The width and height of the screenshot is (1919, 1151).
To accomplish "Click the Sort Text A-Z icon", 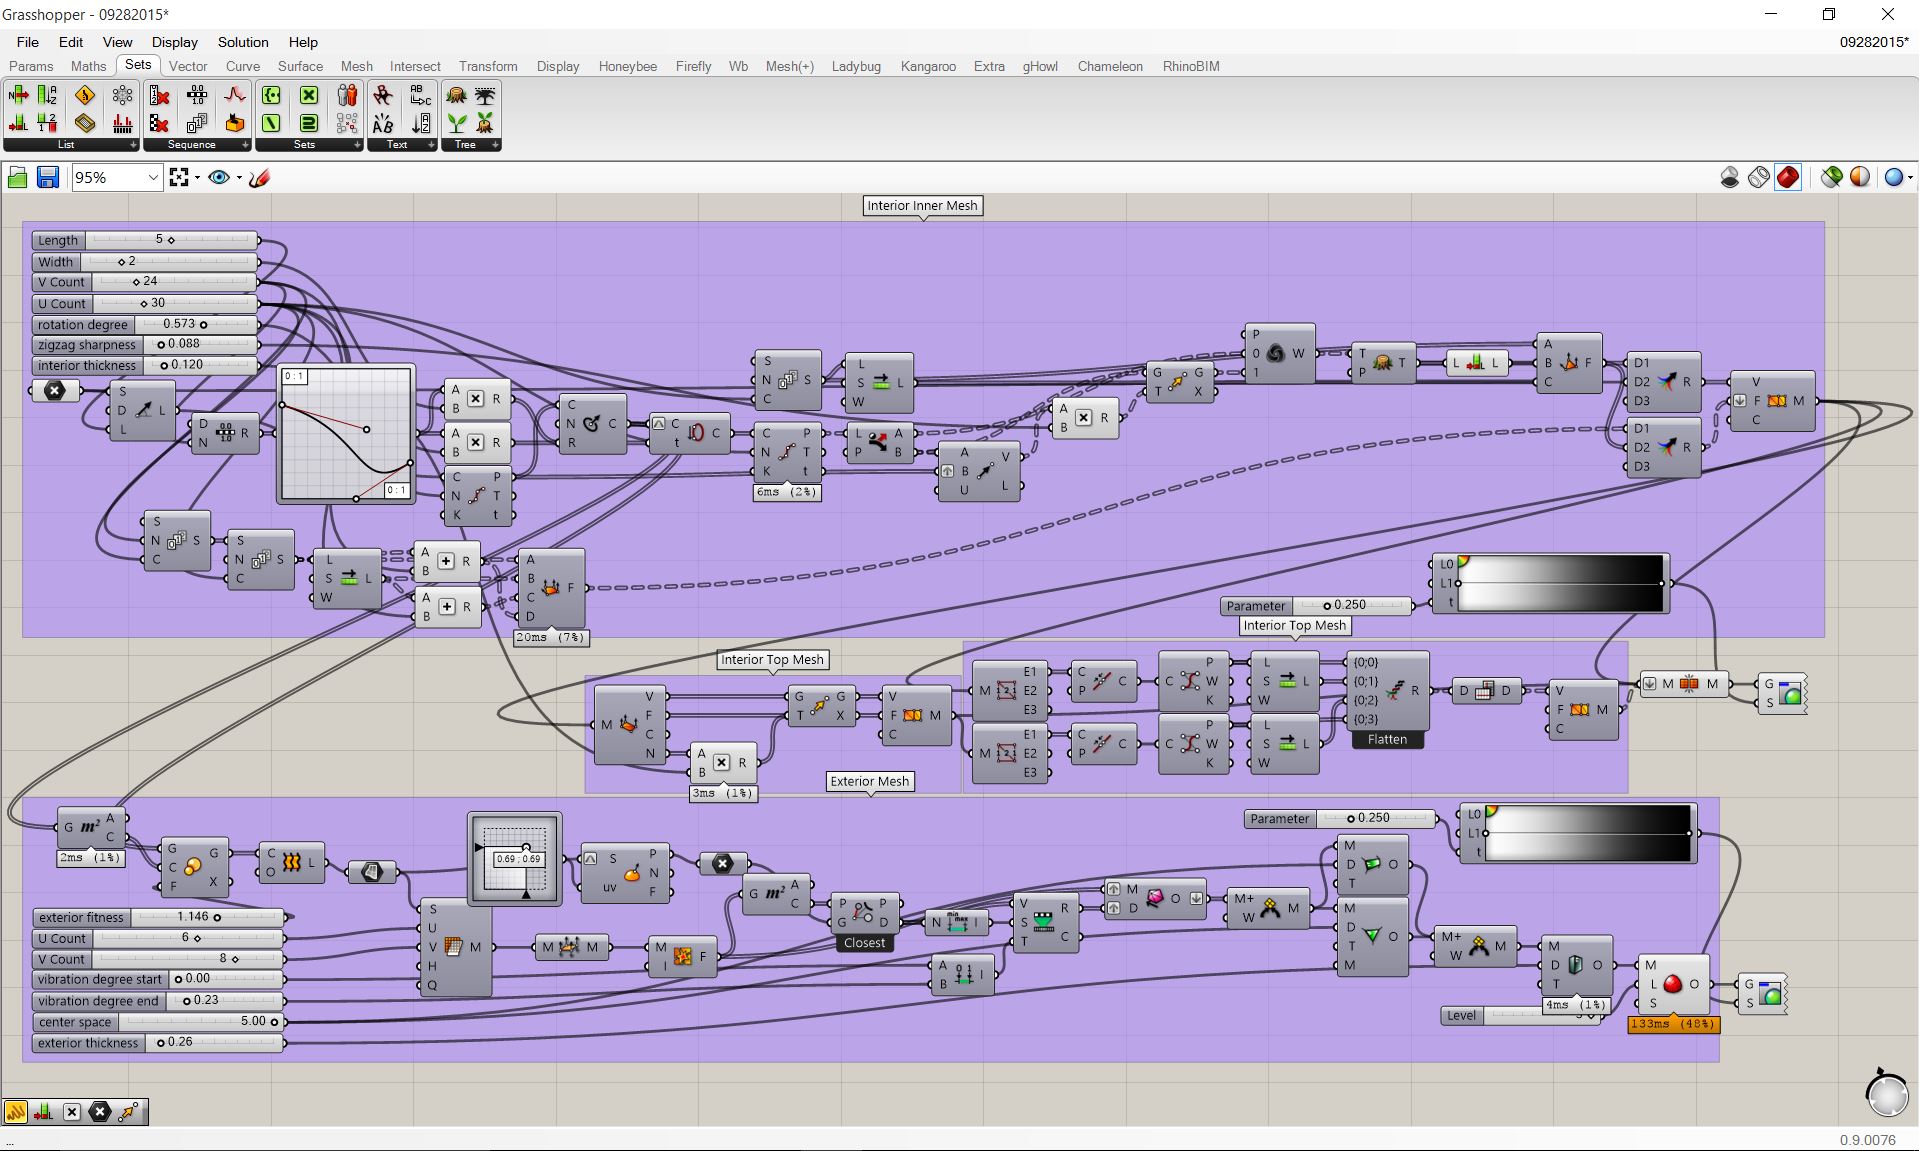I will click(x=421, y=124).
